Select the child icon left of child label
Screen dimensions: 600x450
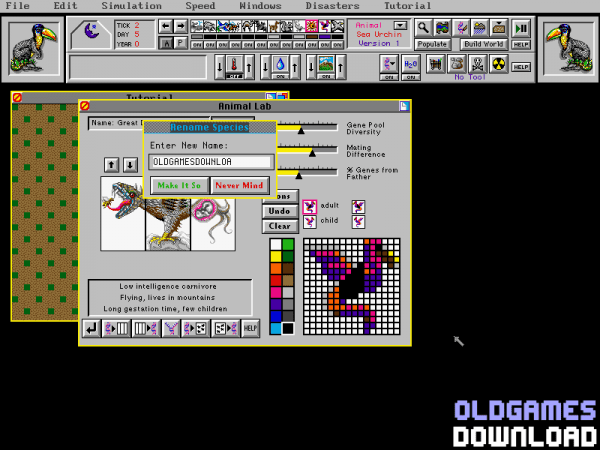click(310, 222)
